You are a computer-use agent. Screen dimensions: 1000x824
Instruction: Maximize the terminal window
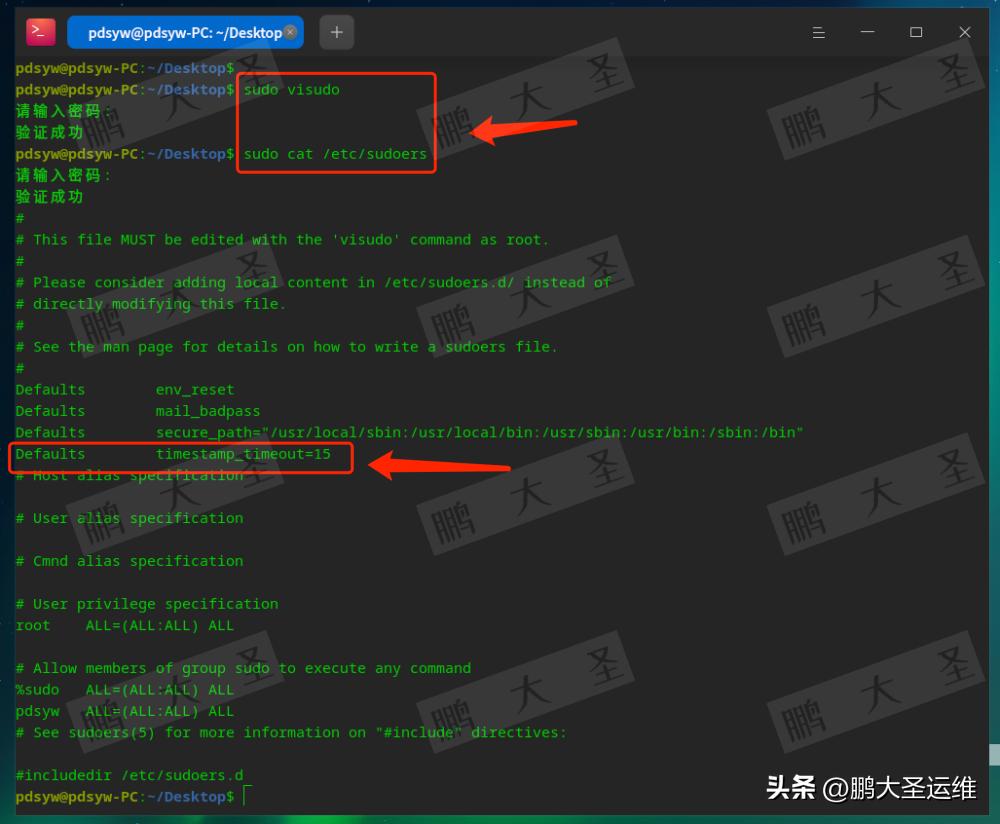pyautogui.click(x=916, y=32)
